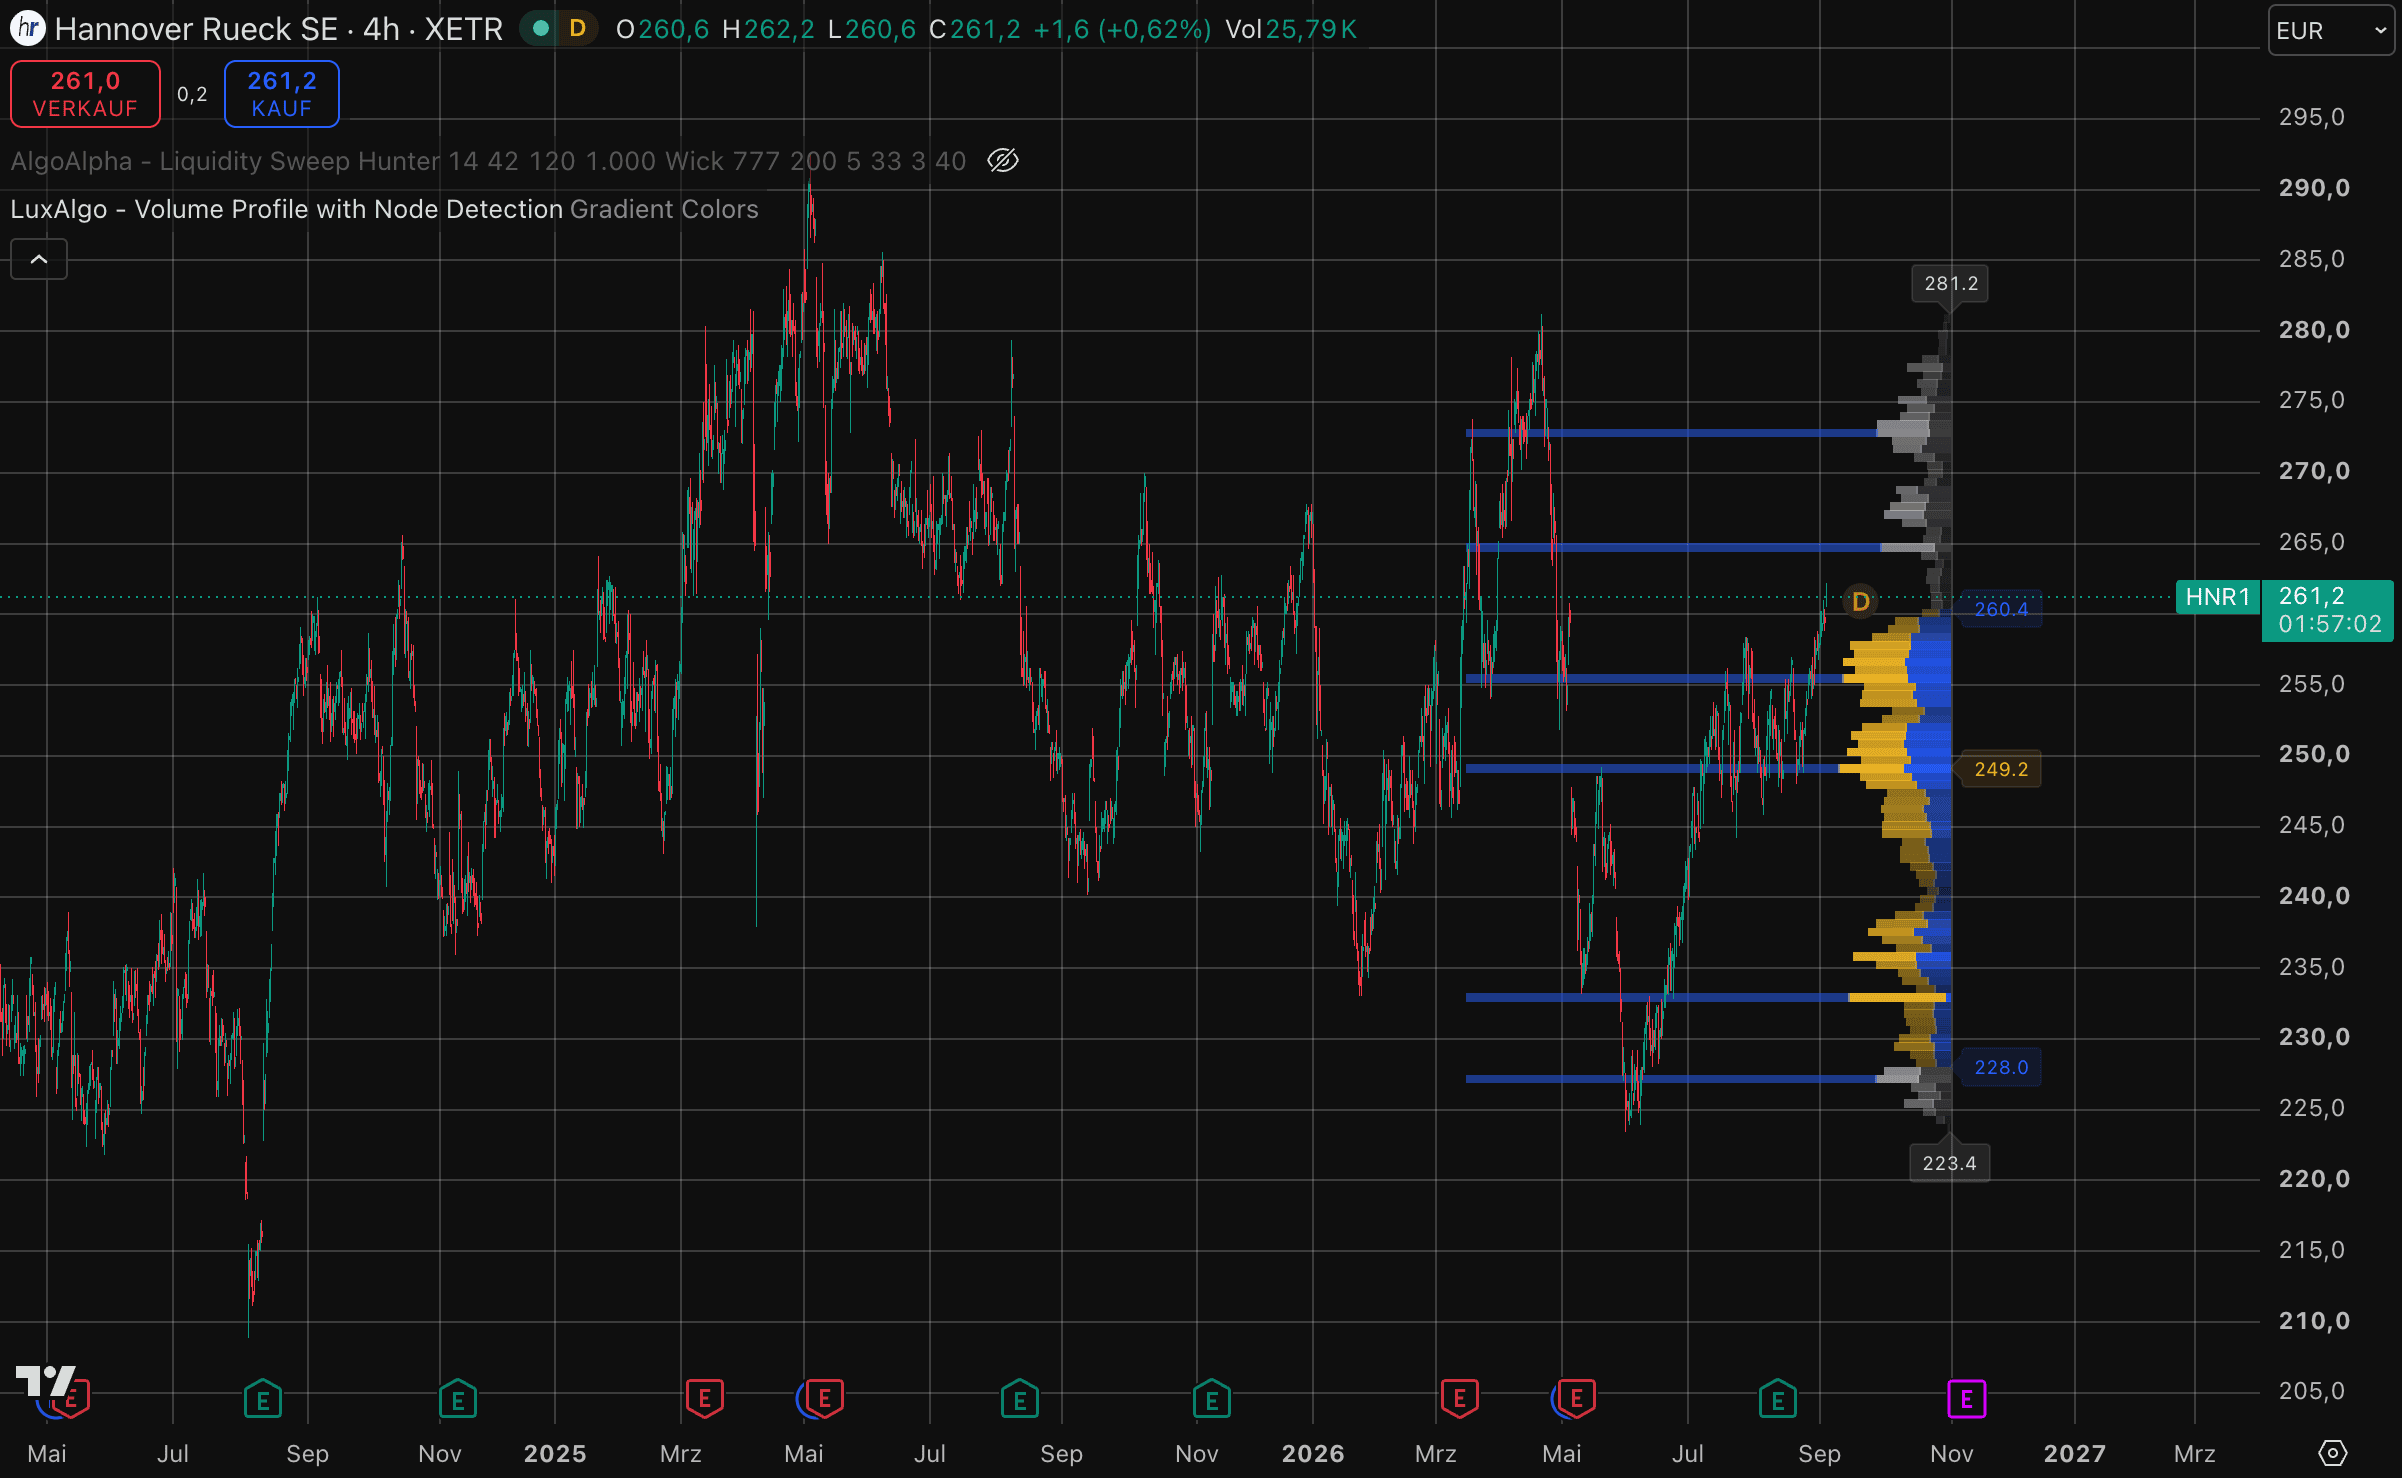The image size is (2402, 1478).
Task: Open the November 2025 green earnings marker
Action: [x=1212, y=1399]
